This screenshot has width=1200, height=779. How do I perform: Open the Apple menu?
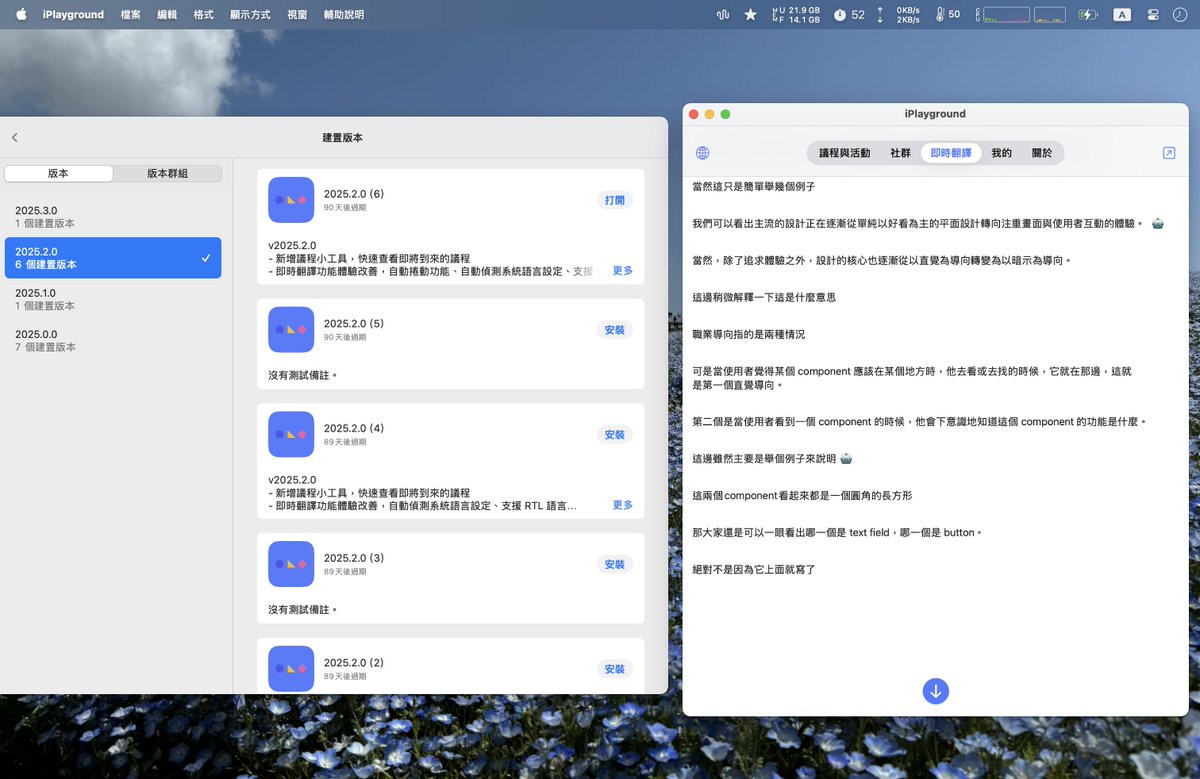[x=21, y=14]
